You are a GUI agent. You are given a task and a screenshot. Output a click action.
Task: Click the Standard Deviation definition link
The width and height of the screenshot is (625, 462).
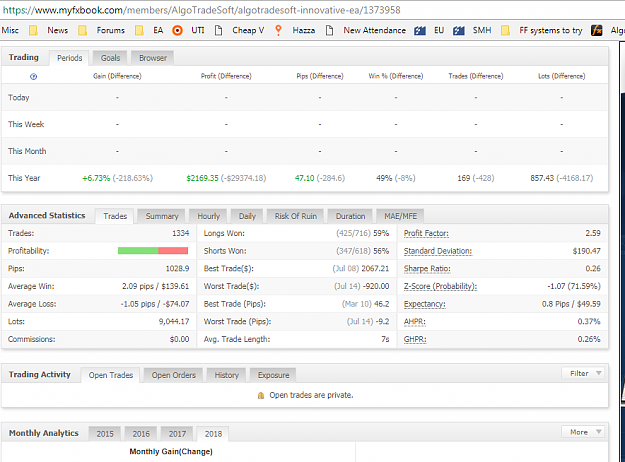click(x=438, y=251)
